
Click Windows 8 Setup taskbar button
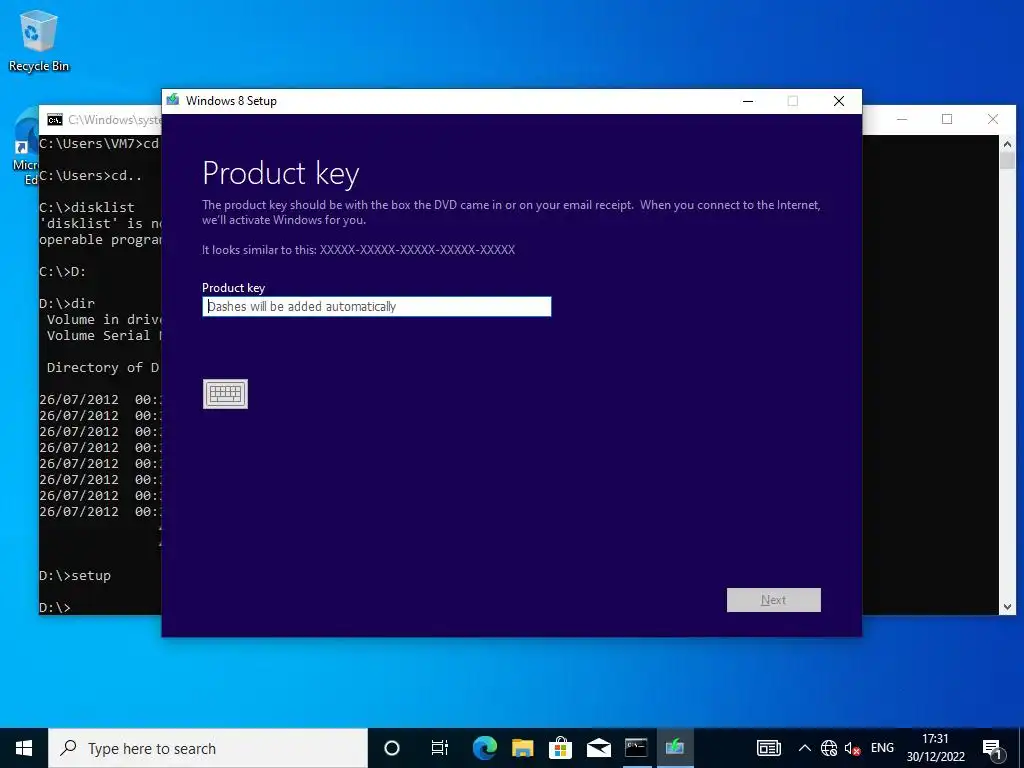(x=675, y=748)
